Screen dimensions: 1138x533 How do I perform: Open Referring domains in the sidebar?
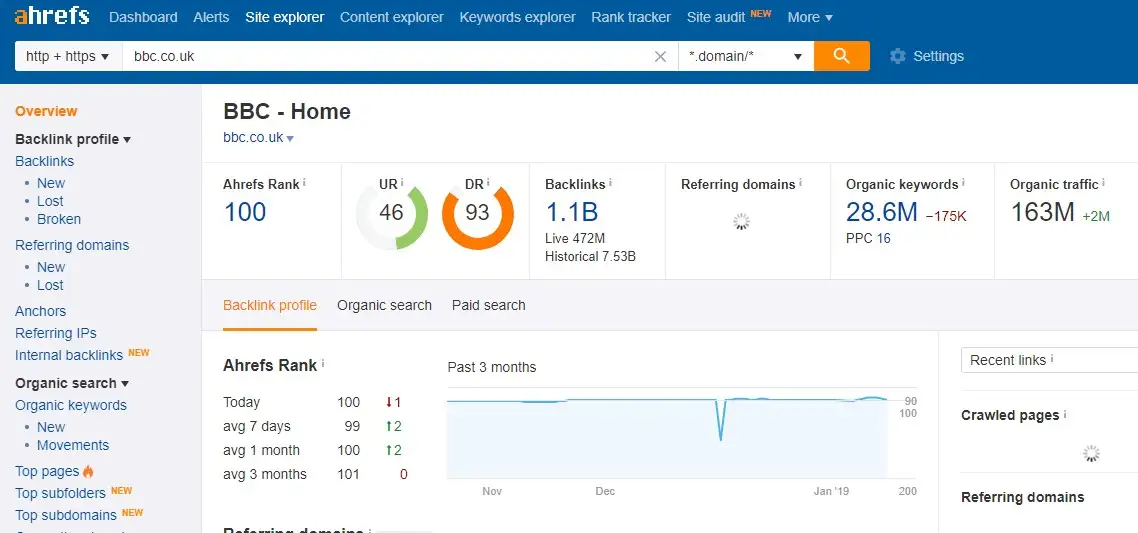point(72,245)
